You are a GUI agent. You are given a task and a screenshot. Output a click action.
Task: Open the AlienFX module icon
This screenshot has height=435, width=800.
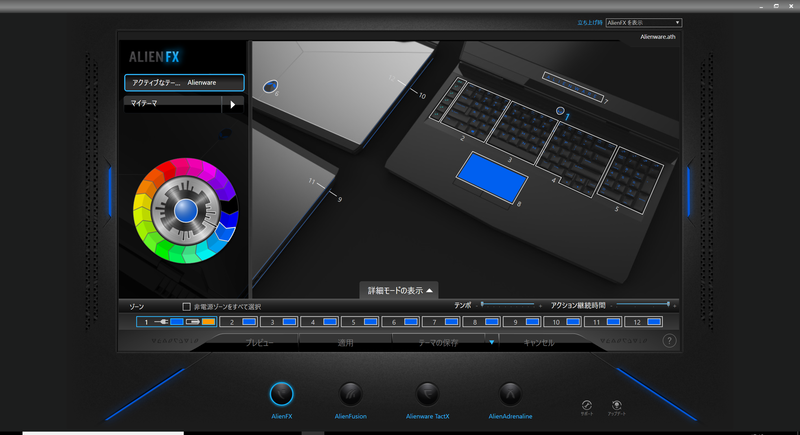tap(281, 394)
